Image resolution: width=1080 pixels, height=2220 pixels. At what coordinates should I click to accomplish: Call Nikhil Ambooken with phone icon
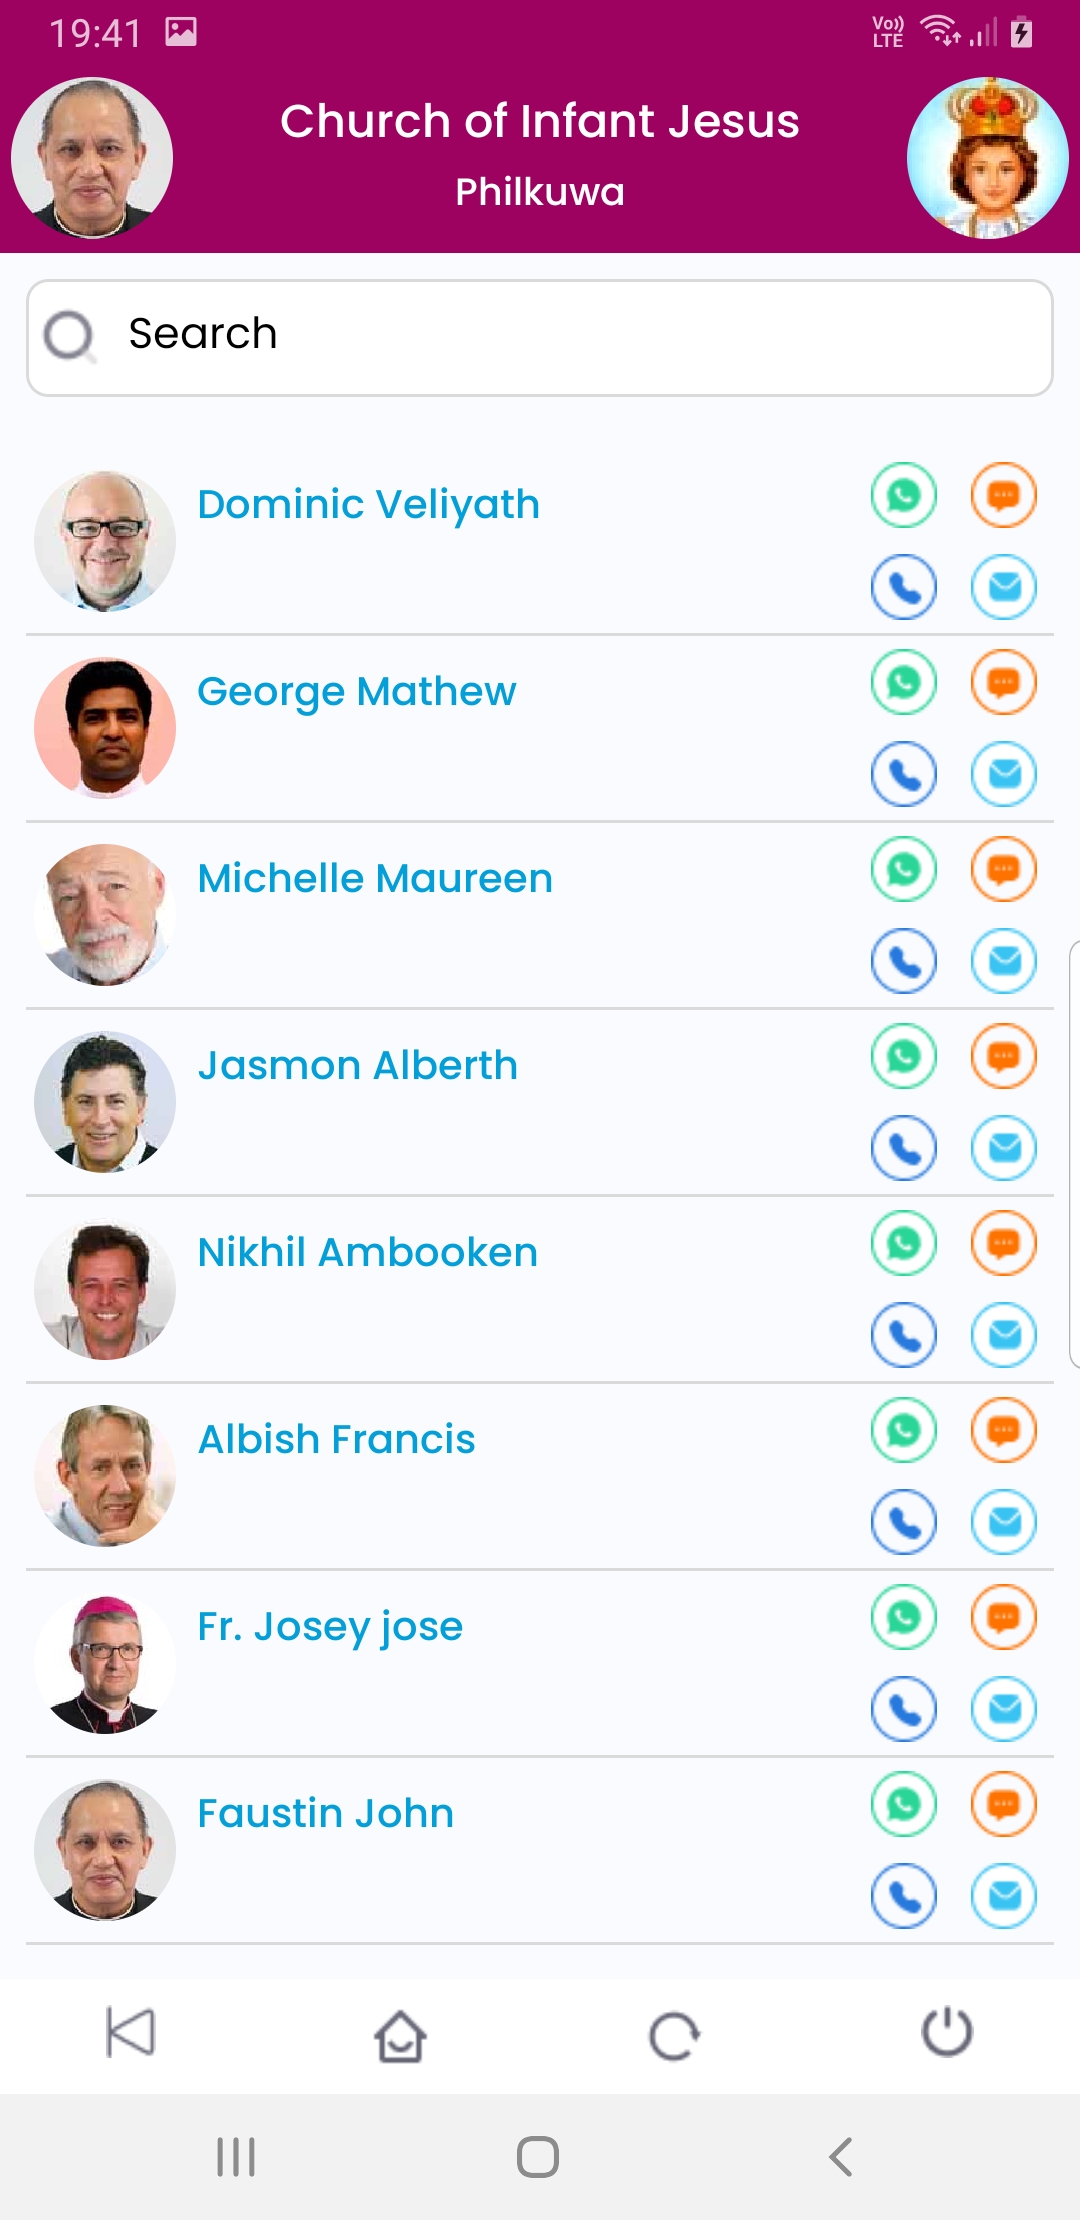tap(904, 1334)
